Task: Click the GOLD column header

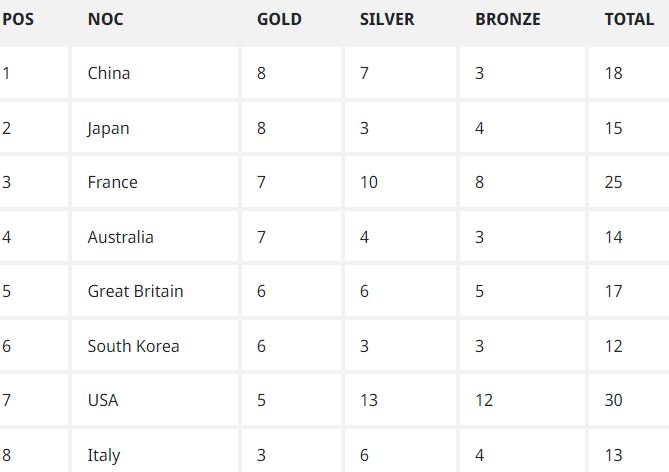Action: [279, 19]
